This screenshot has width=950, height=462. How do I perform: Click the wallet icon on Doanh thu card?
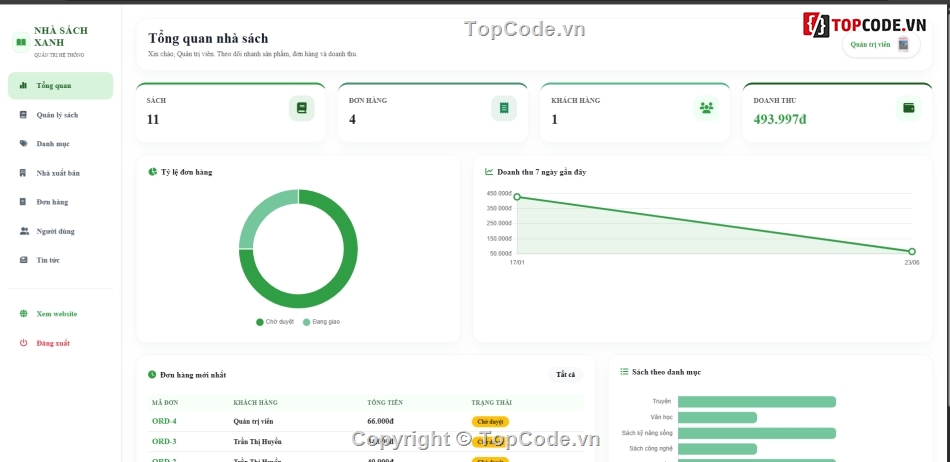coord(909,108)
